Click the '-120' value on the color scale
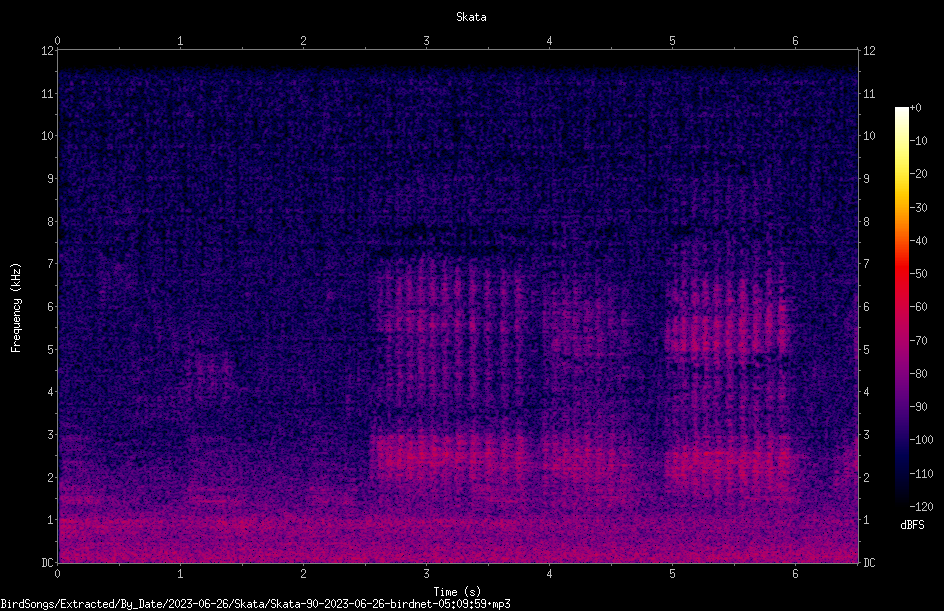The width and height of the screenshot is (944, 611). point(922,507)
